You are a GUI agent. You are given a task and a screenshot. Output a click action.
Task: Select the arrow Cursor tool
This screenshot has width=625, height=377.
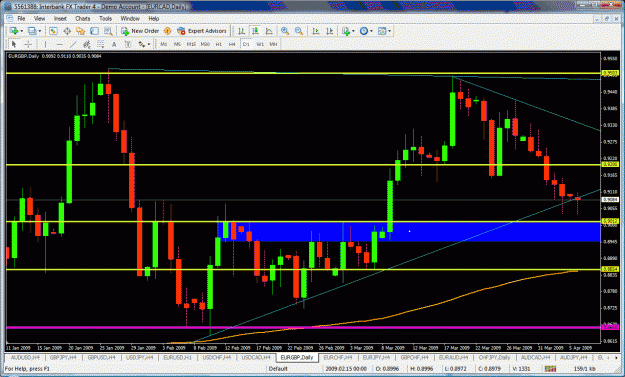tap(14, 44)
